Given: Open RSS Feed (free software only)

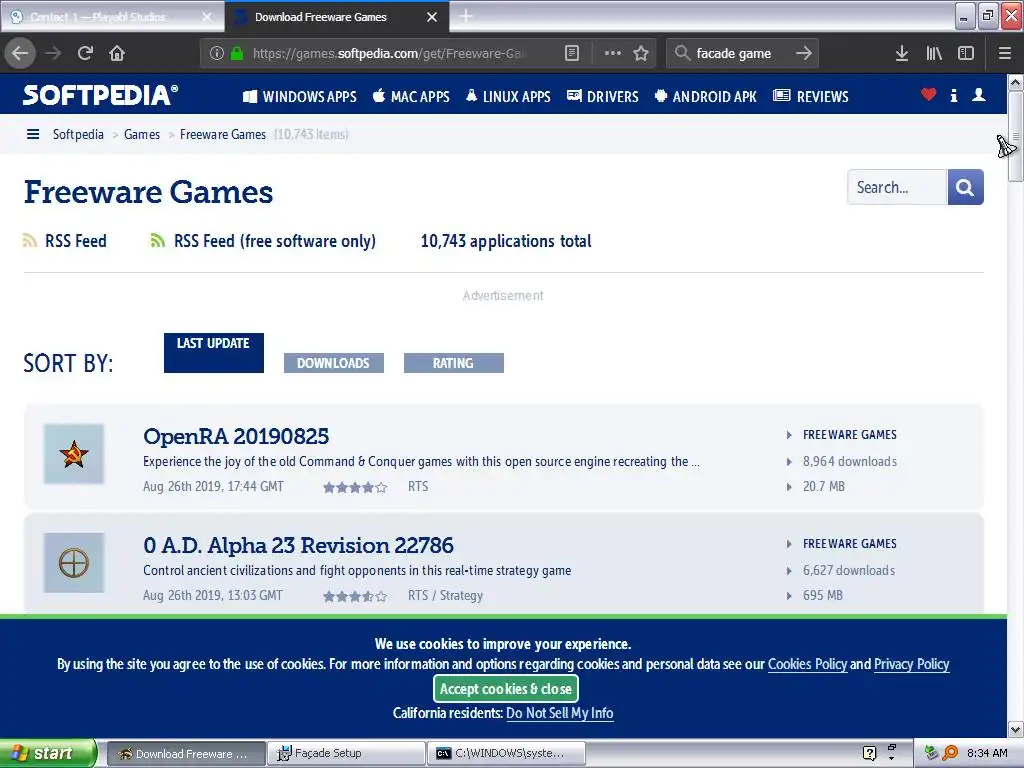Looking at the screenshot, I should (263, 241).
